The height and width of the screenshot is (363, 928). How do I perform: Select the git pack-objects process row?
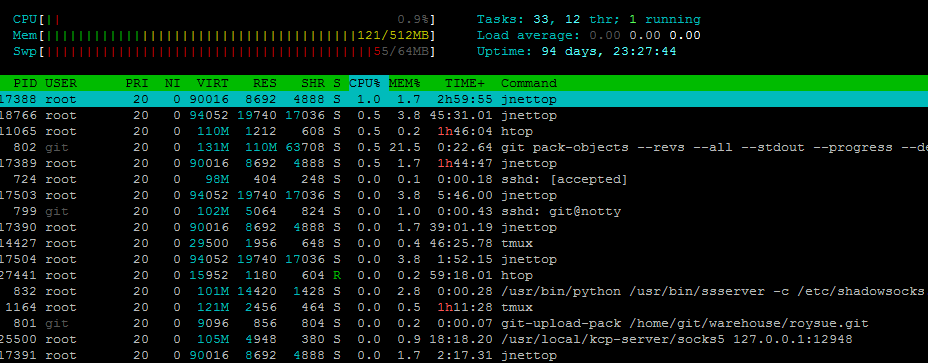tap(464, 147)
